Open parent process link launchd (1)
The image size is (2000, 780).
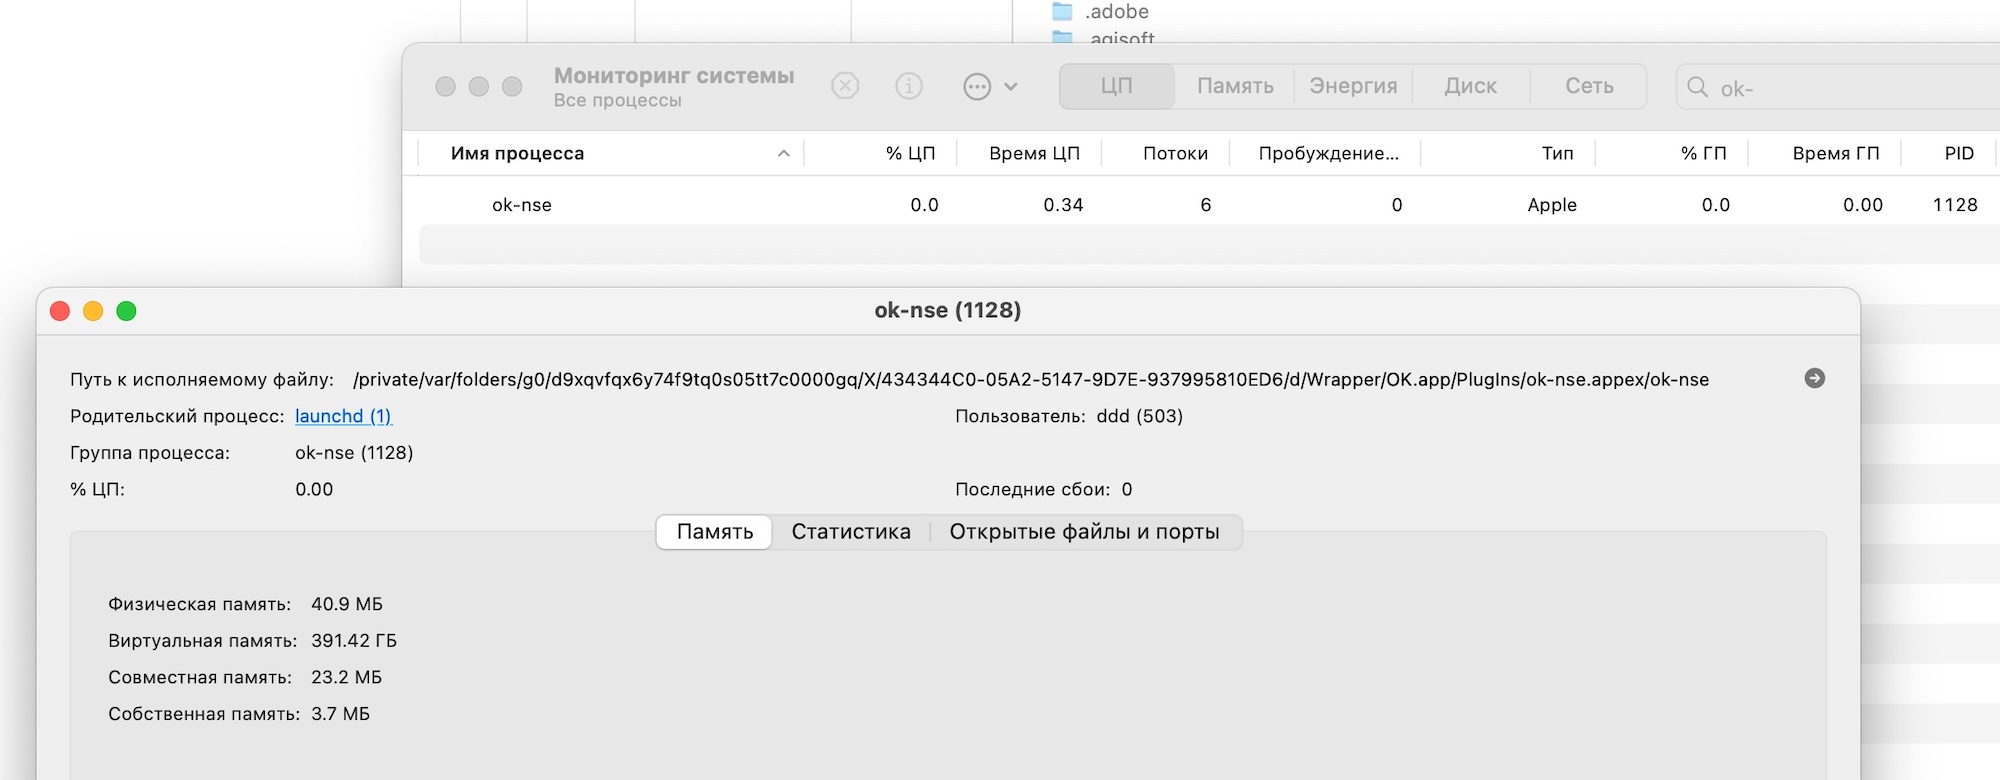(x=343, y=416)
